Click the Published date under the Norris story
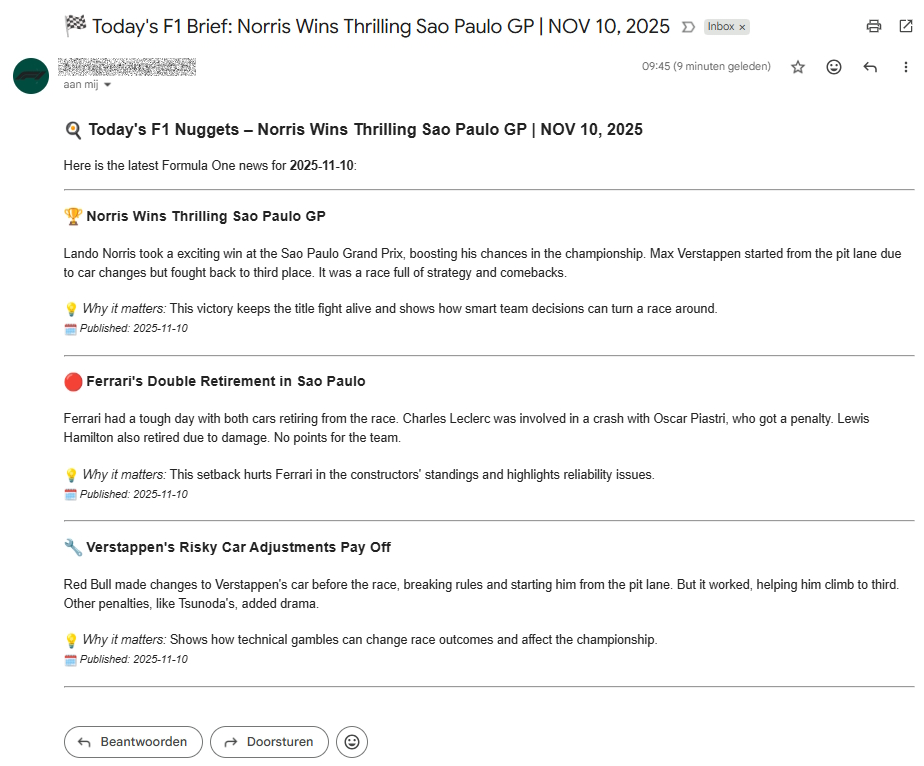 point(134,328)
